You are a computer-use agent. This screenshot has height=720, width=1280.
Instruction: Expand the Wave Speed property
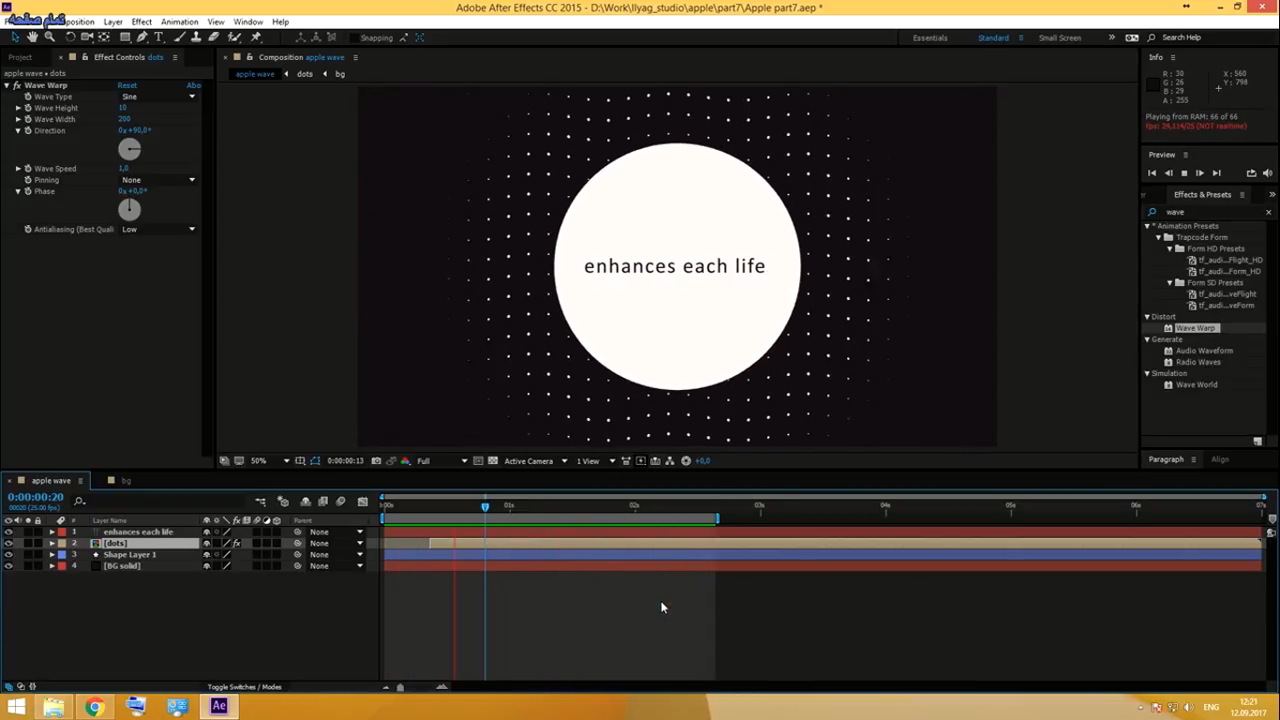18,169
